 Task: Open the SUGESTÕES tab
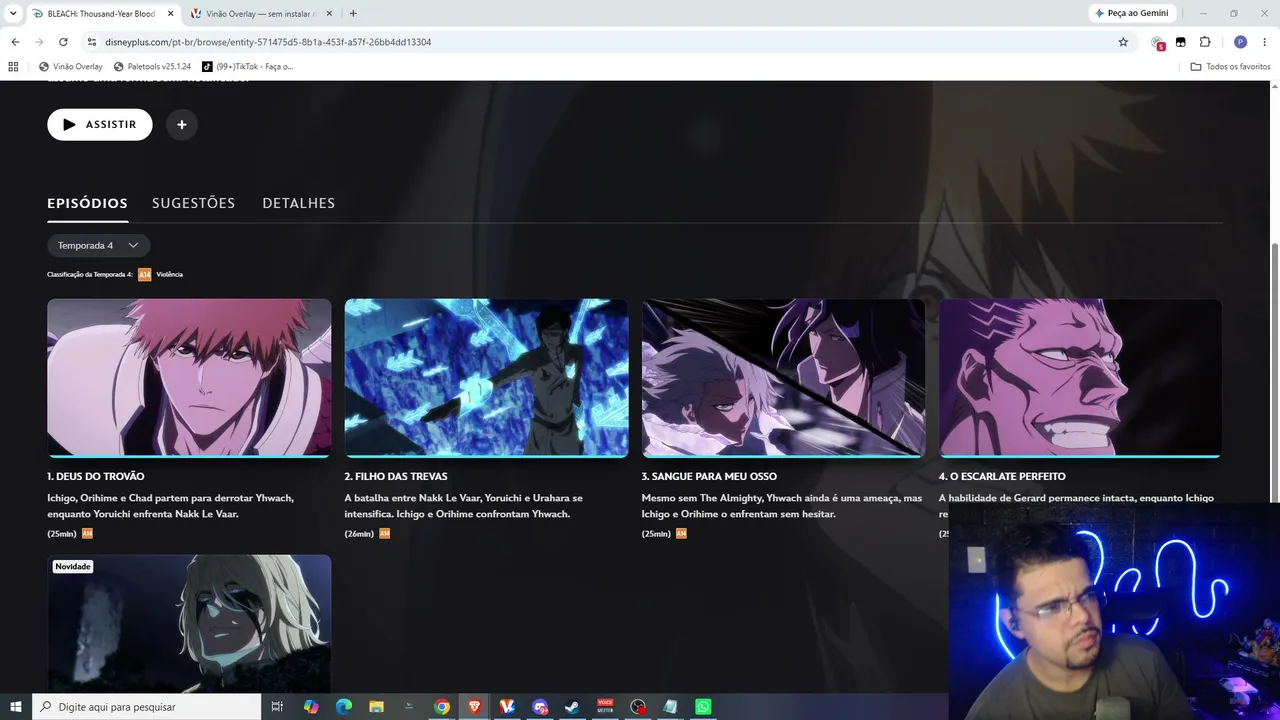(193, 203)
